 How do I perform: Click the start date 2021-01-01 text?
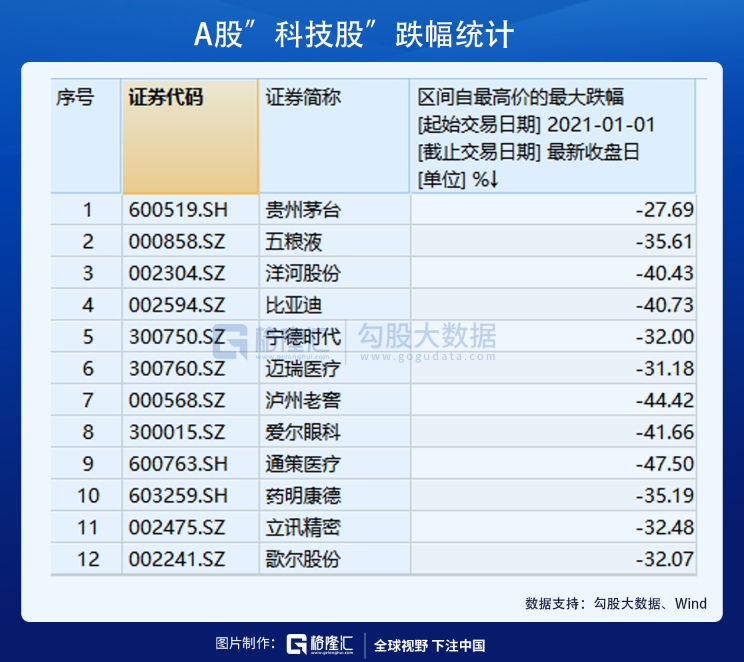coord(601,125)
